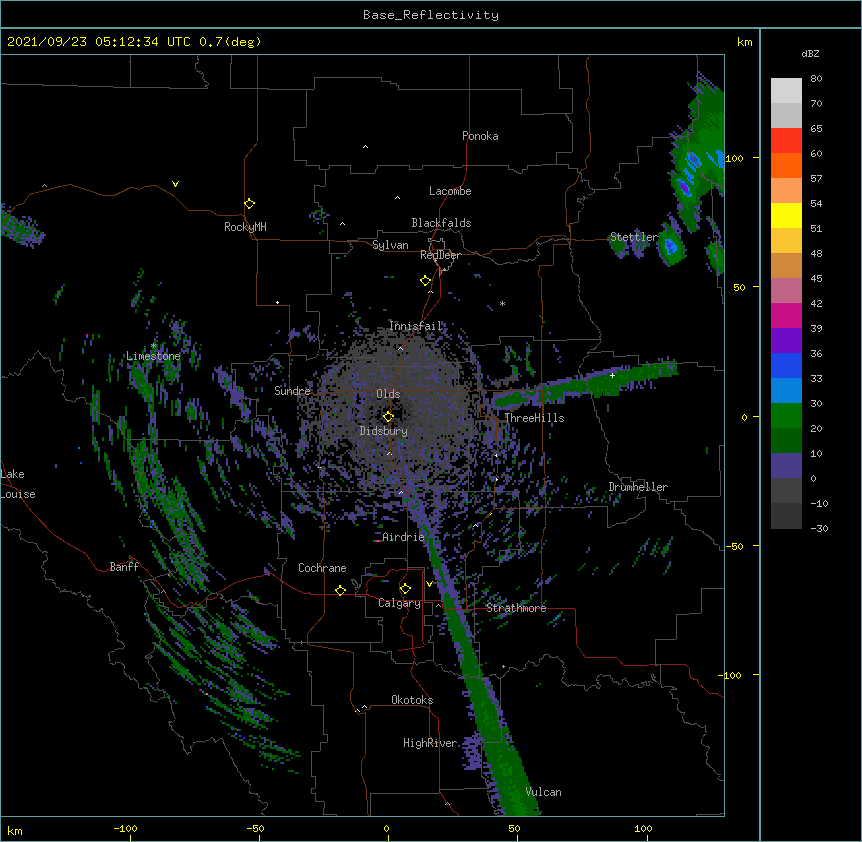The image size is (862, 842).
Task: Click the 80 value on the dBZ scale
Action: tap(816, 79)
